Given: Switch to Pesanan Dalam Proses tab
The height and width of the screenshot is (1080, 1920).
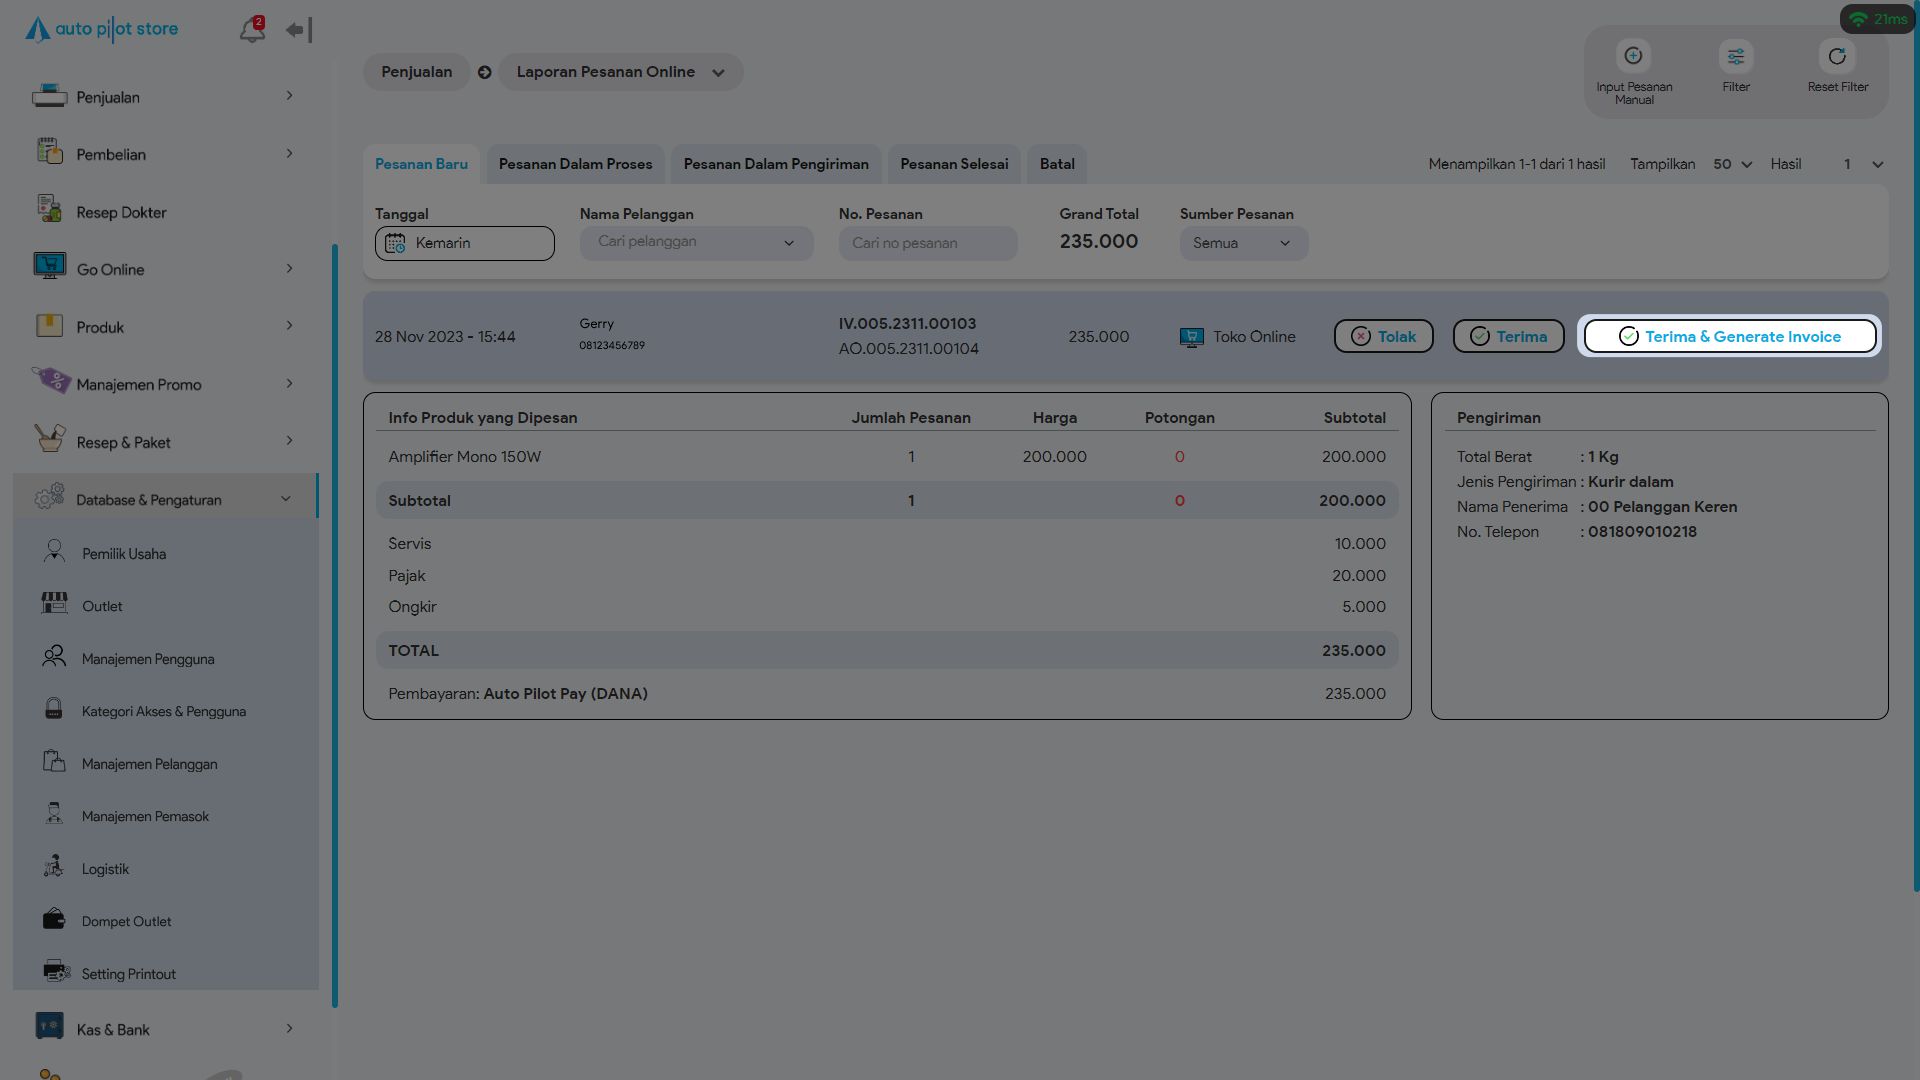Looking at the screenshot, I should [x=575, y=164].
